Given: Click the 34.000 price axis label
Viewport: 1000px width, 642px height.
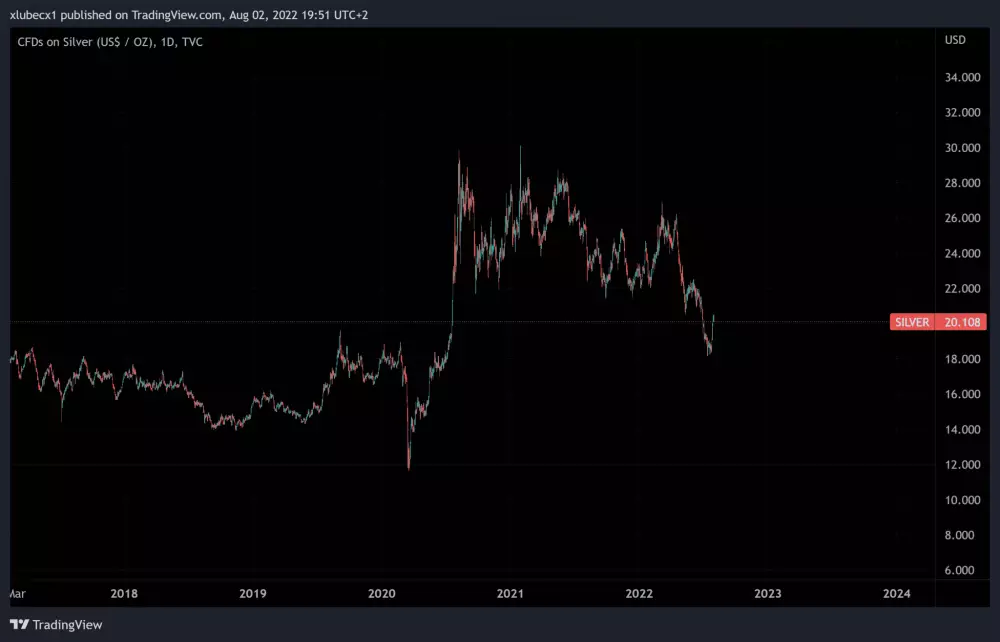Looking at the screenshot, I should [x=962, y=78].
